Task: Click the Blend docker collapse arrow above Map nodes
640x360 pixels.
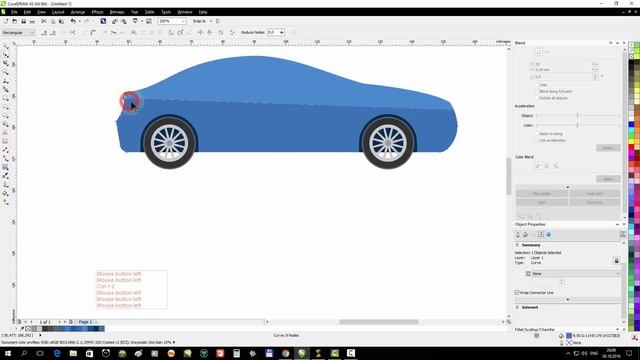Action: coord(568,187)
